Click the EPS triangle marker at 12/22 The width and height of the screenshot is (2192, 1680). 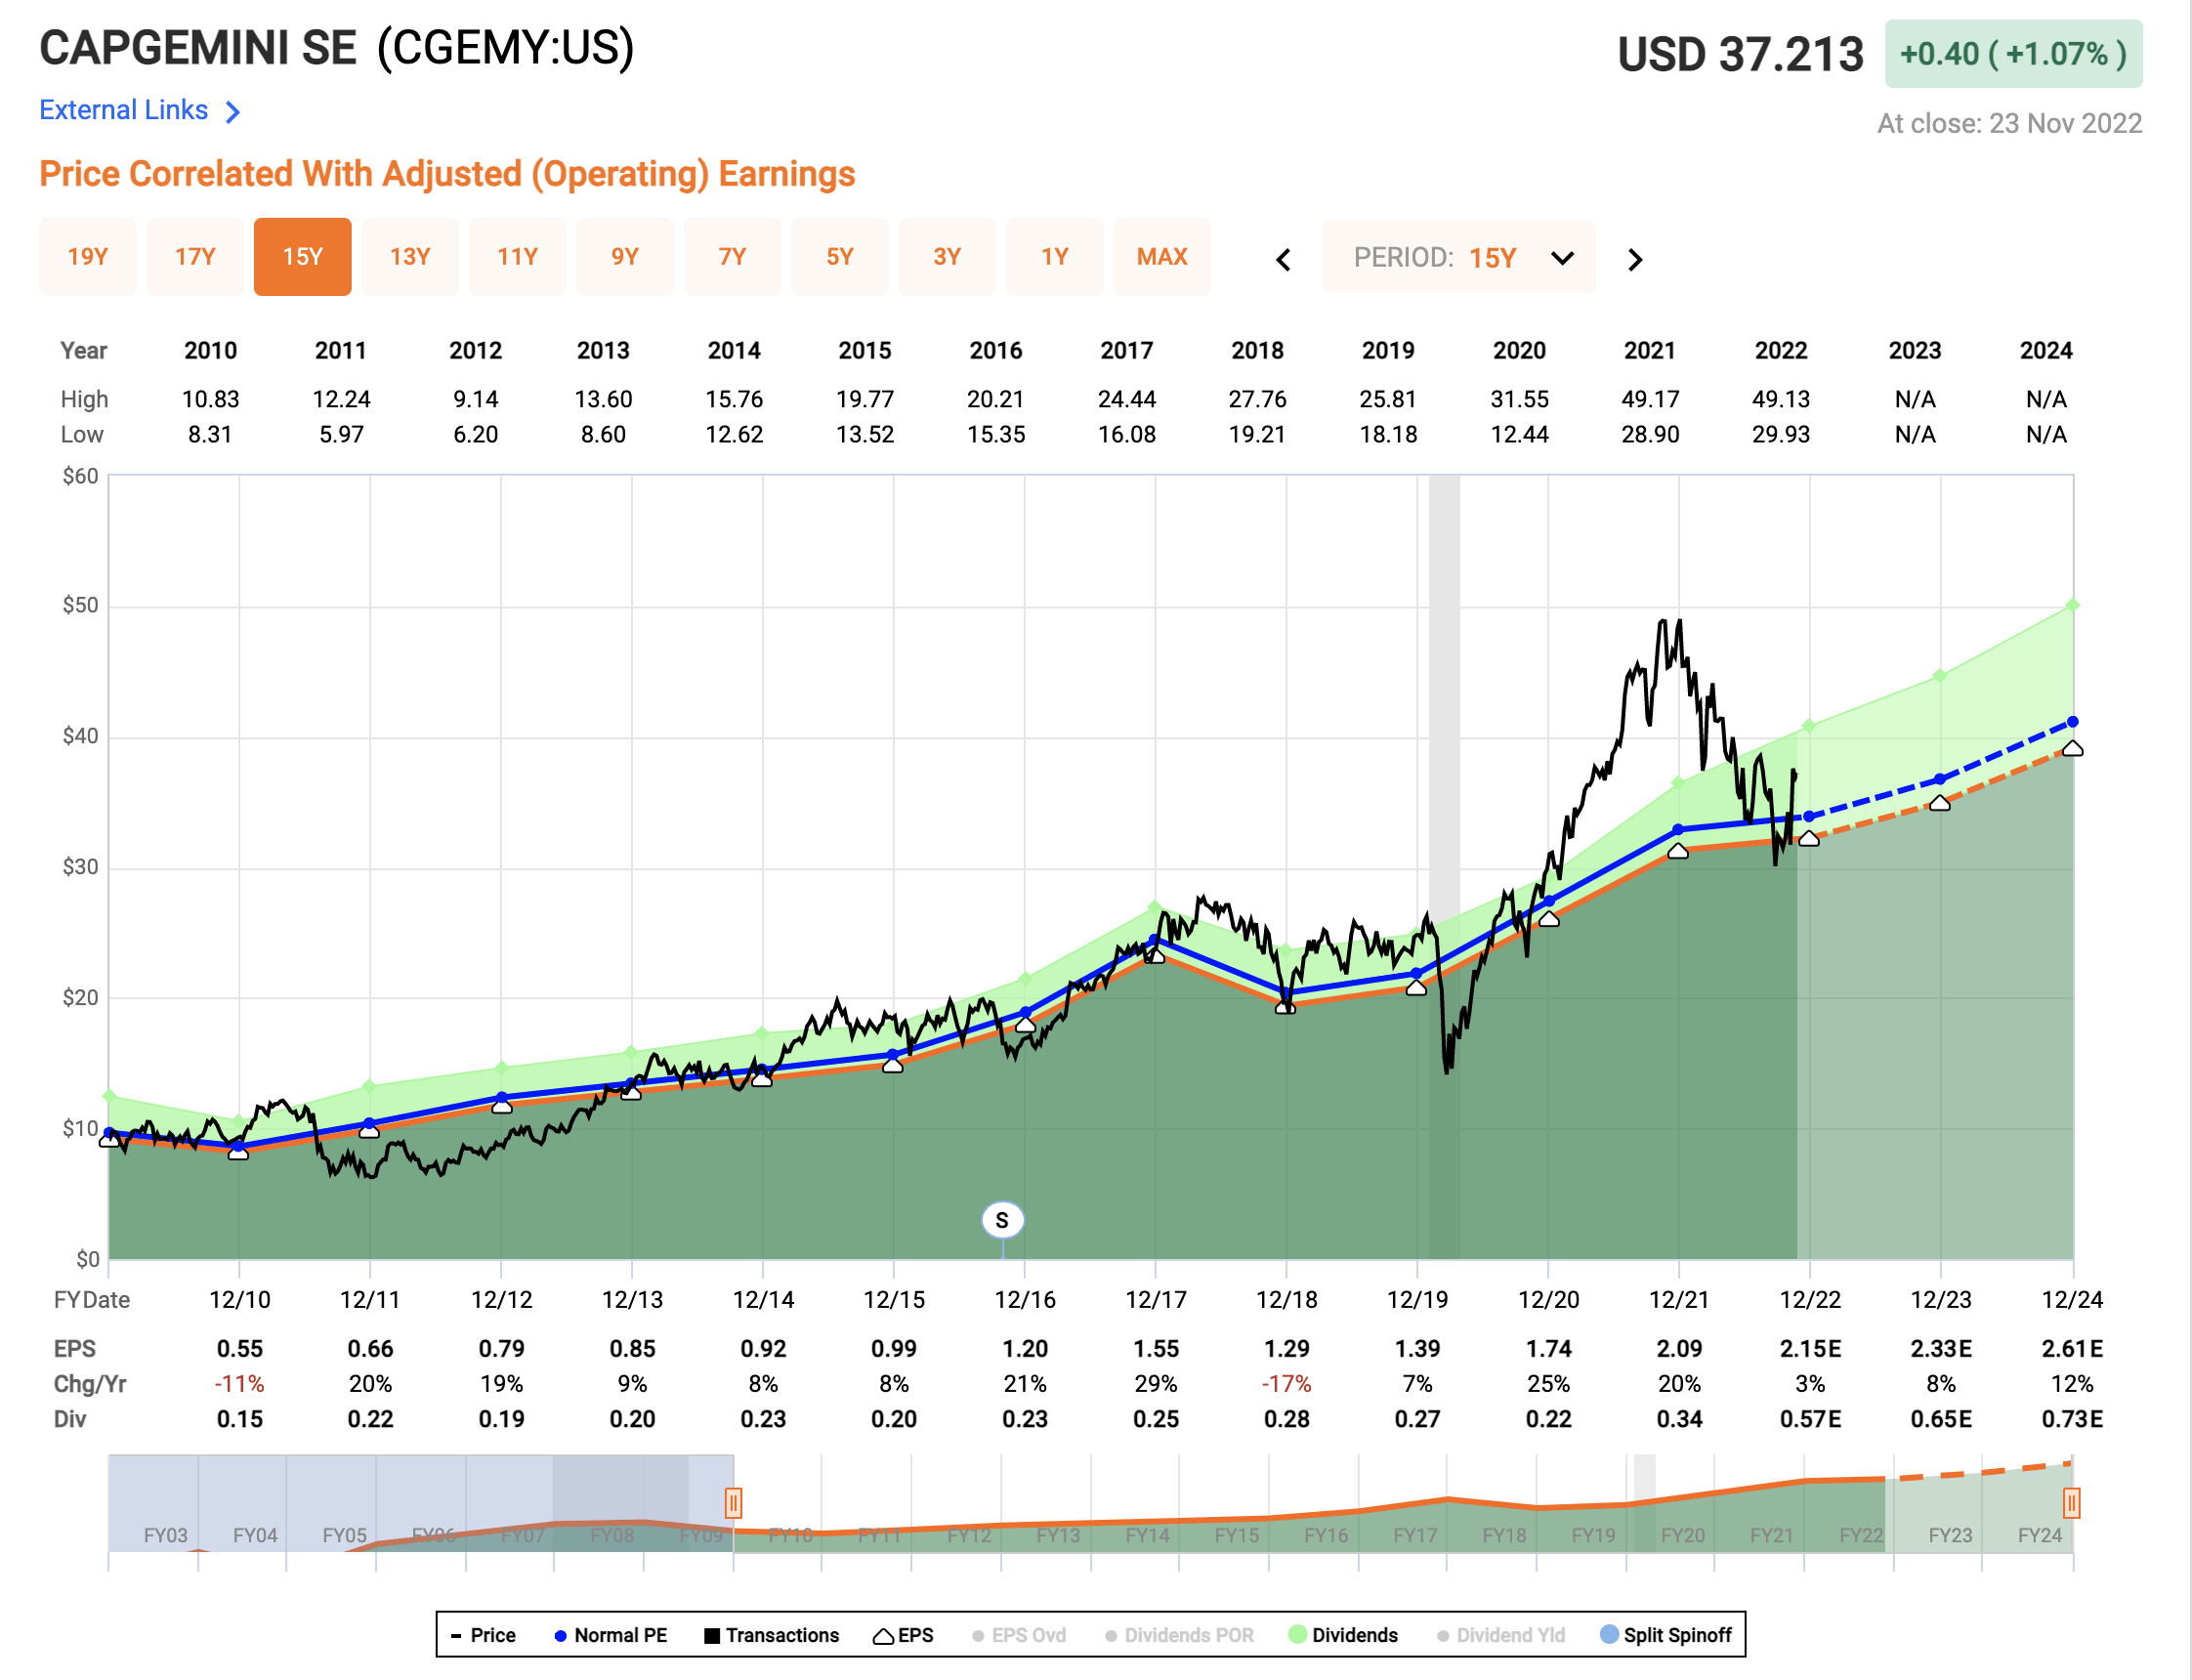1809,839
